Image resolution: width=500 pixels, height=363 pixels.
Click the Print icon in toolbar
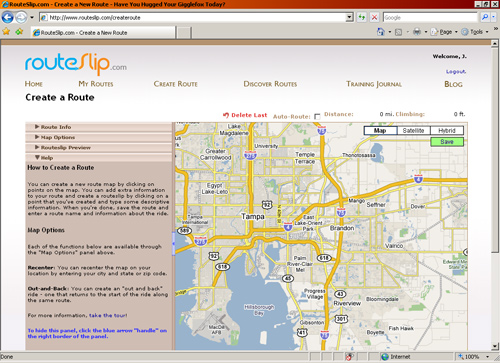[x=417, y=32]
